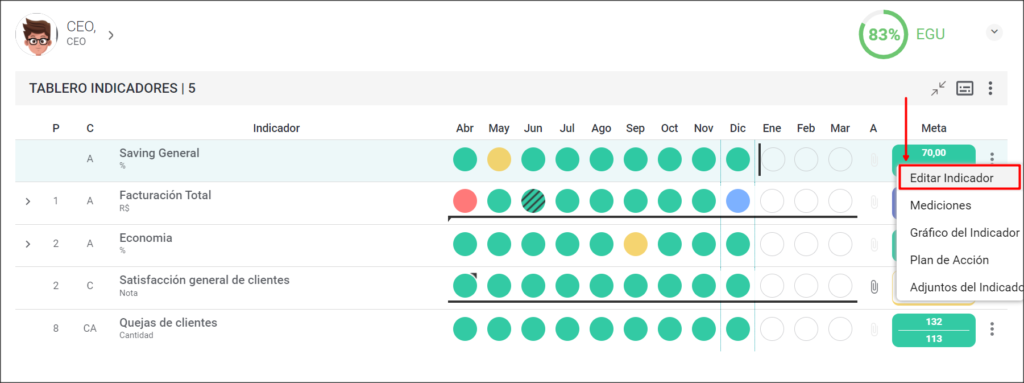Click the P column header
The width and height of the screenshot is (1024, 383).
(56, 128)
